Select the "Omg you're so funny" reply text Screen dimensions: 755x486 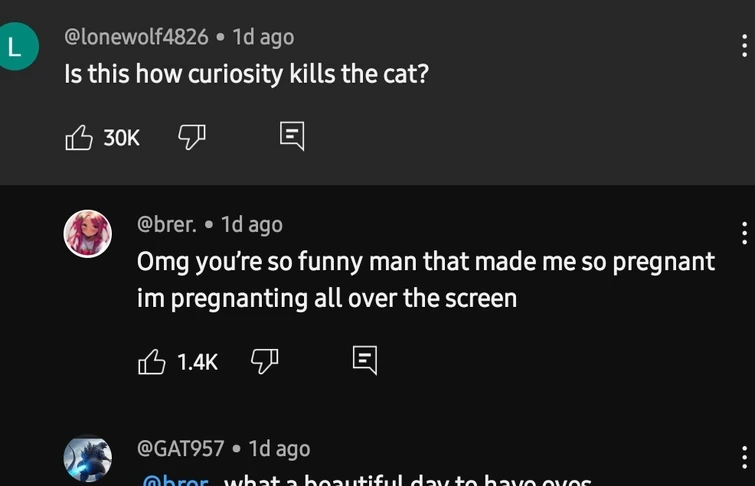tap(426, 280)
